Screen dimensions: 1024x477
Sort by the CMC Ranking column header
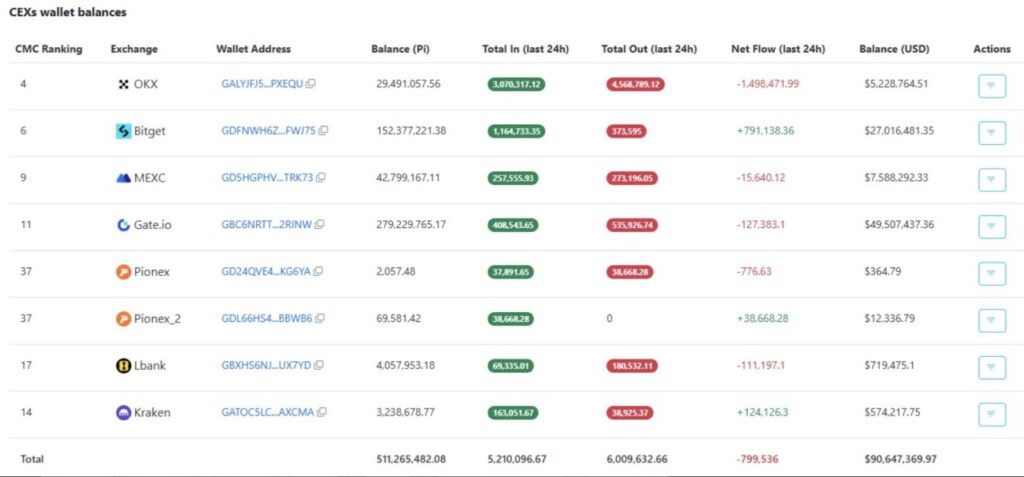(48, 49)
